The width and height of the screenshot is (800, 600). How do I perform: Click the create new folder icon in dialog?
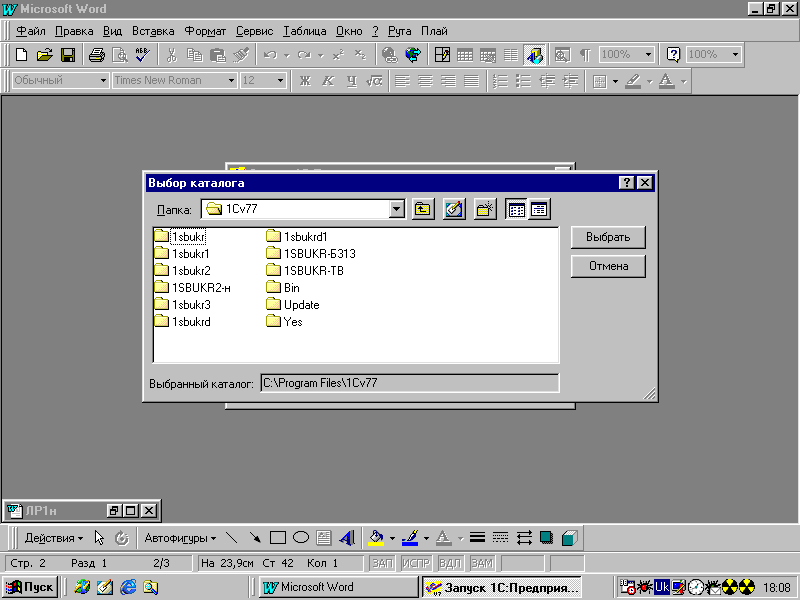point(485,209)
